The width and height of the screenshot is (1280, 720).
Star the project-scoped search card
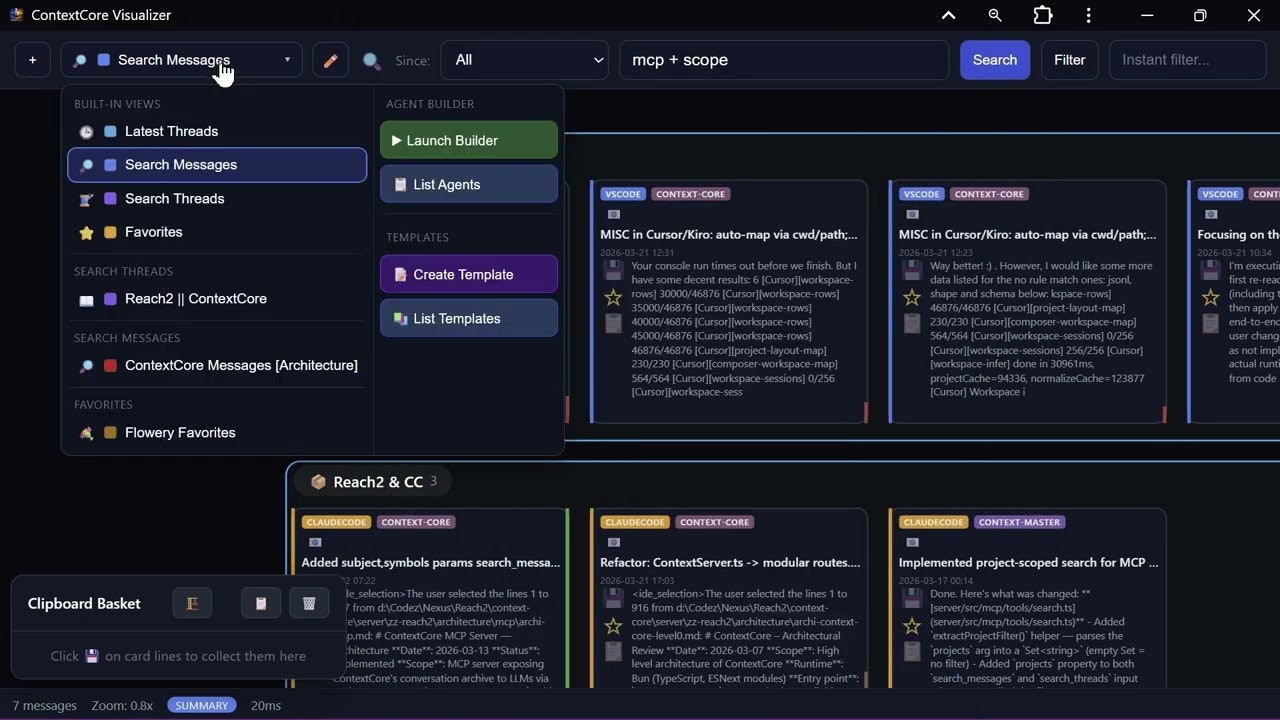click(x=911, y=627)
